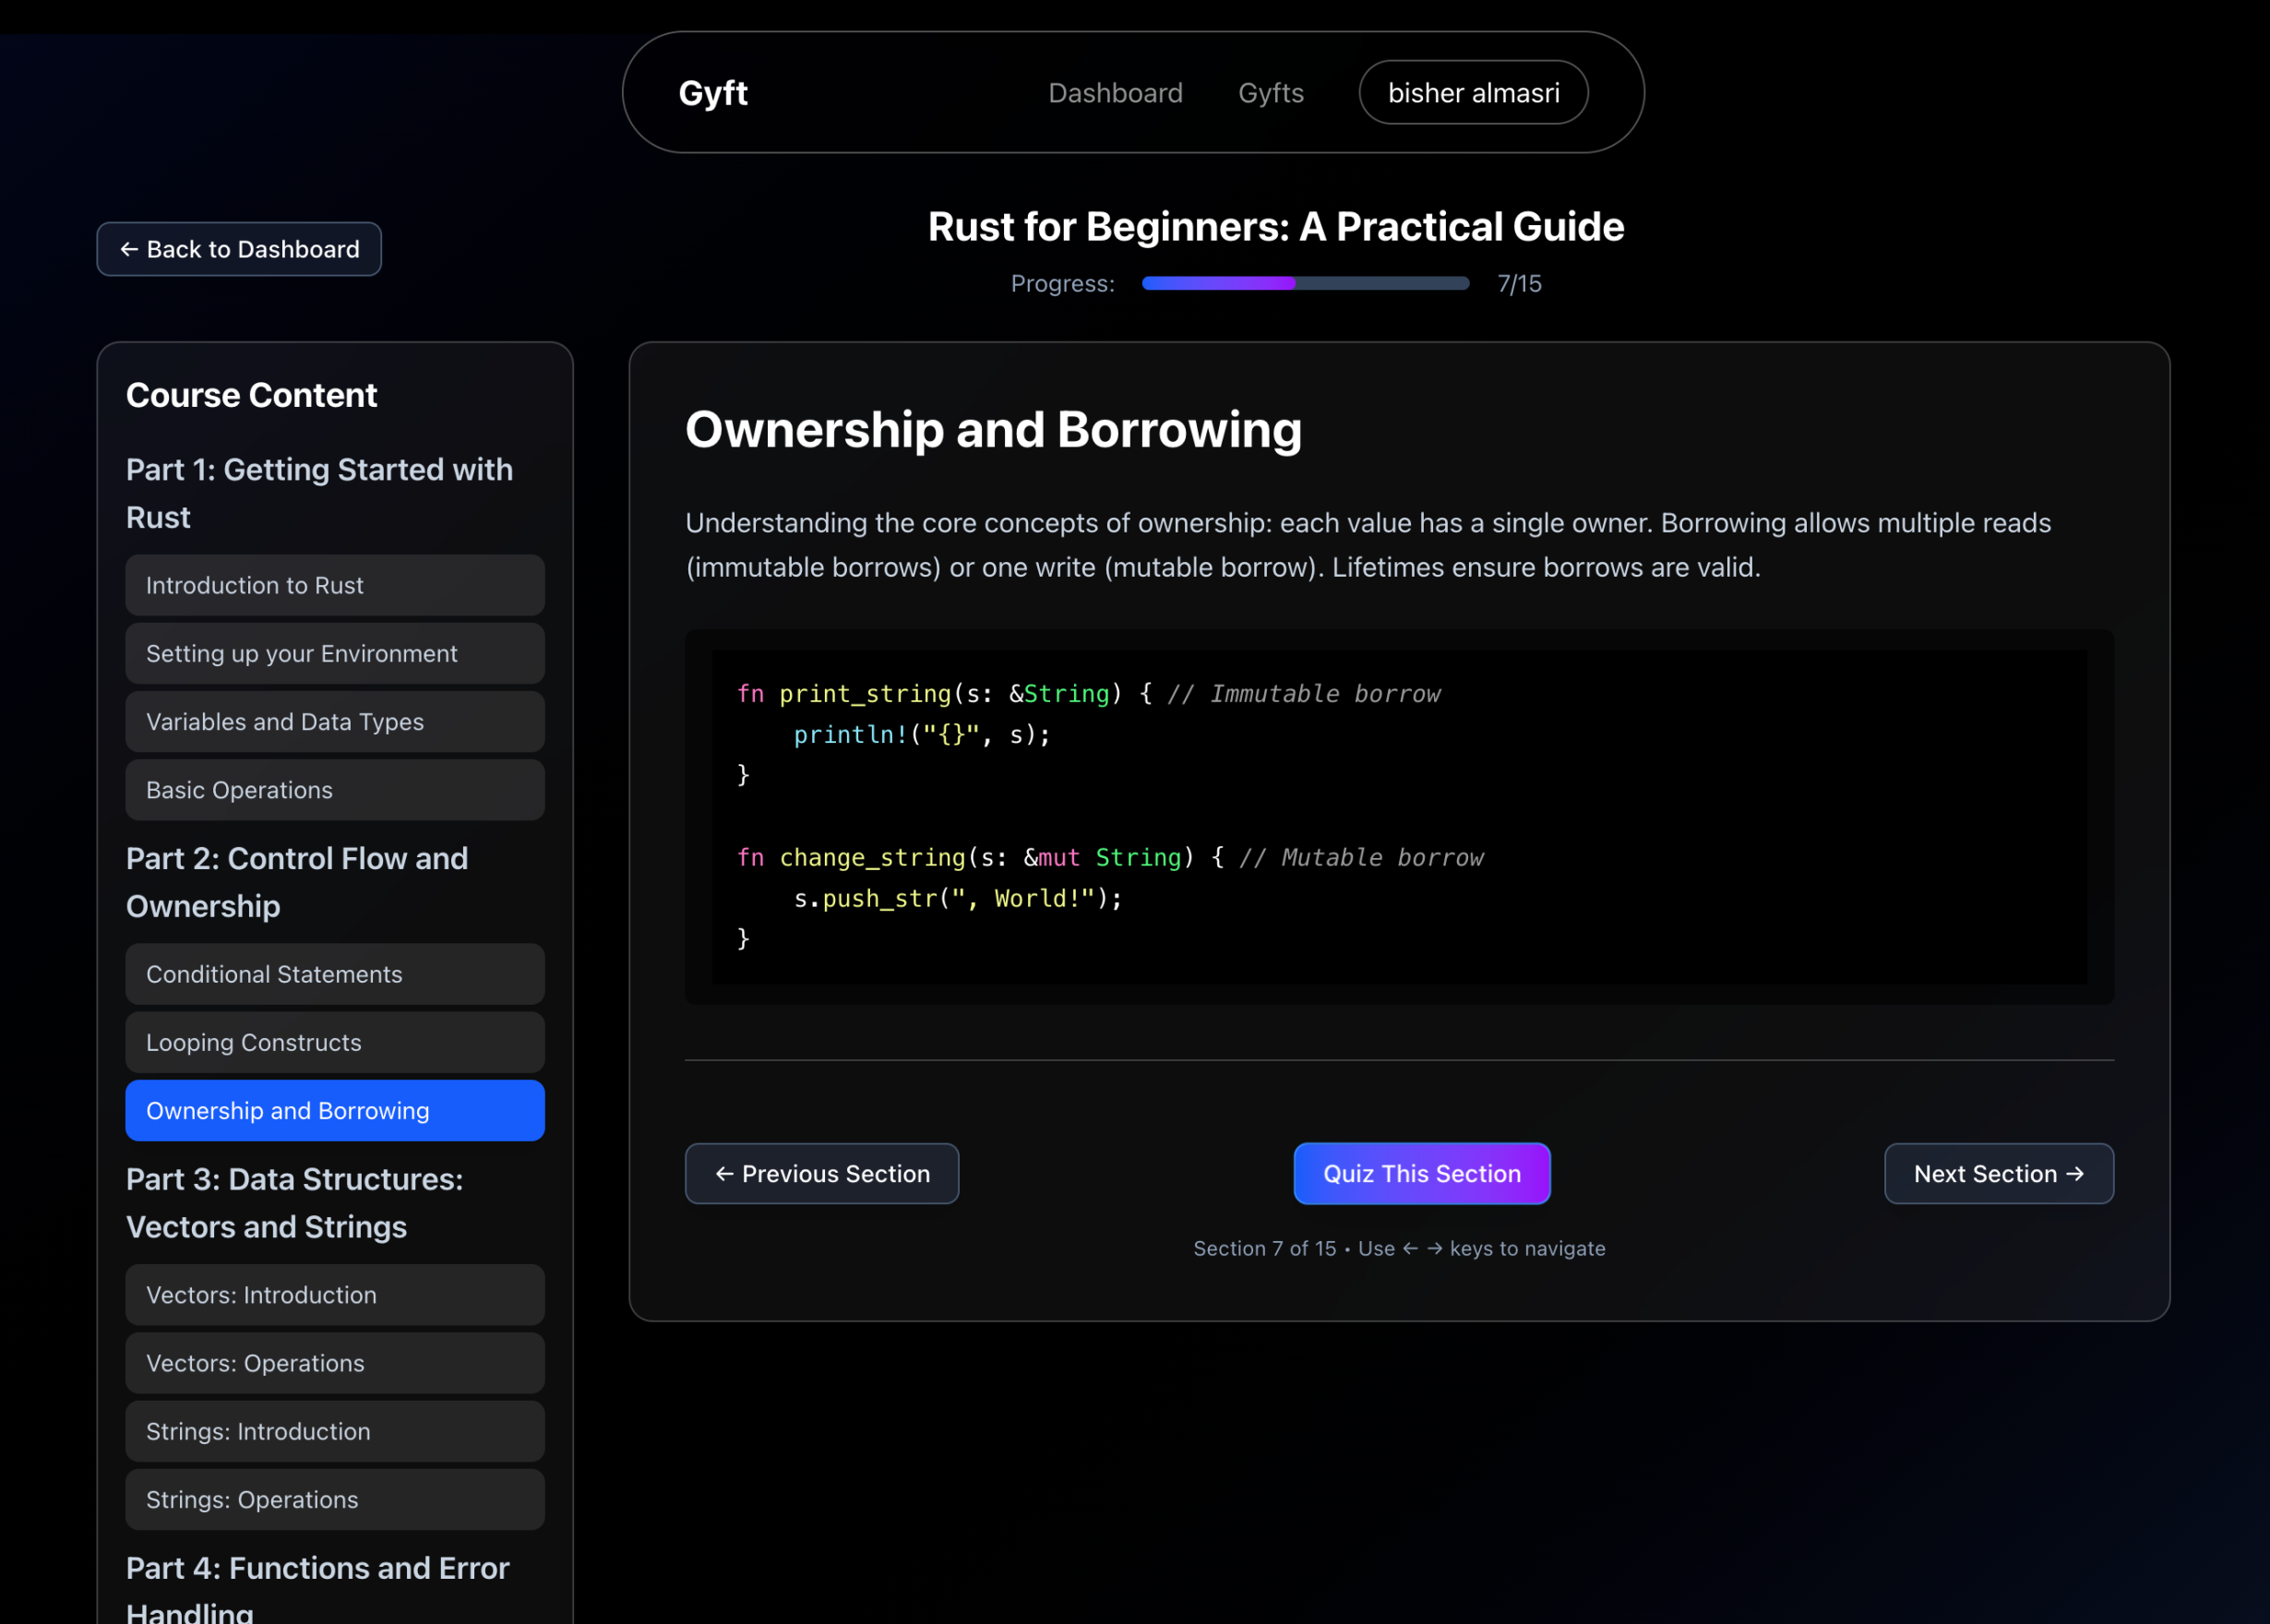The image size is (2270, 1624).
Task: Open Strings: Operations lesson
Action: pyautogui.click(x=335, y=1499)
